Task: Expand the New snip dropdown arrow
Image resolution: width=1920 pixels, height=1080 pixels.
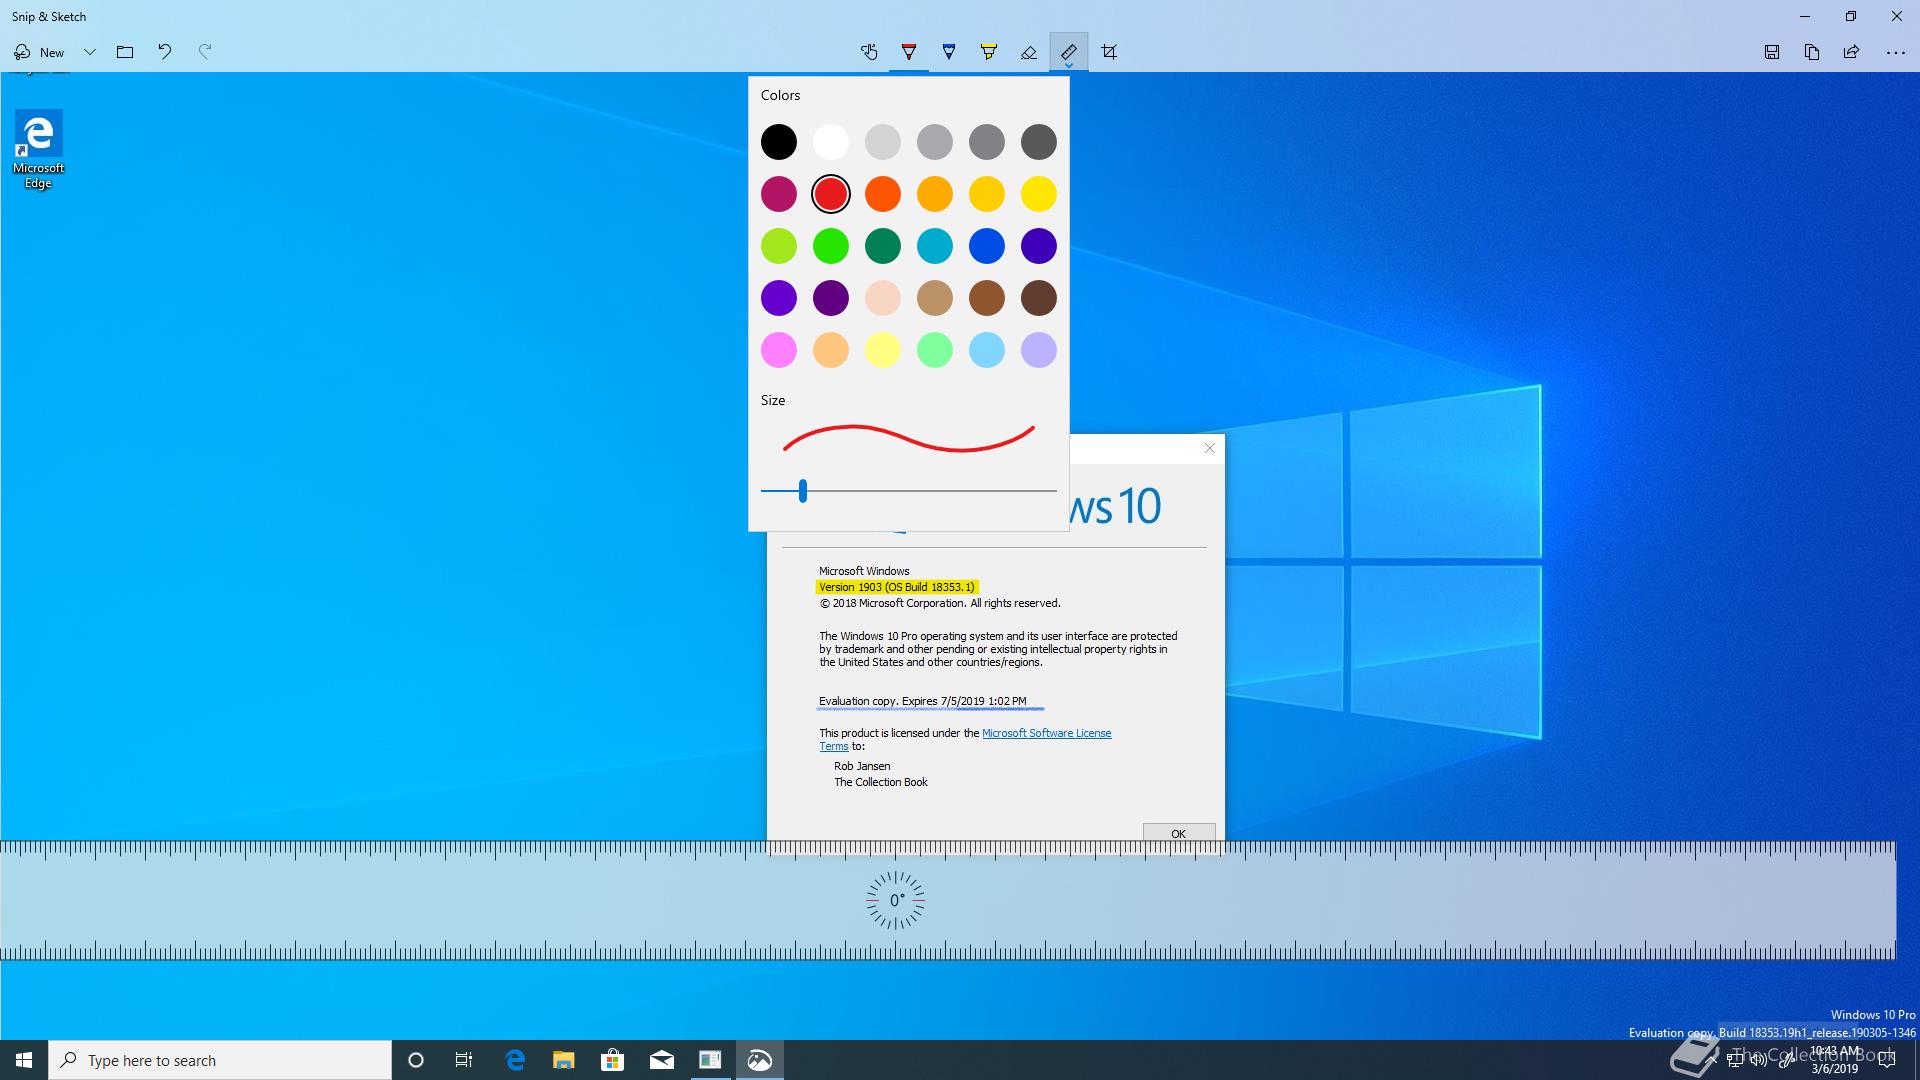Action: click(90, 52)
